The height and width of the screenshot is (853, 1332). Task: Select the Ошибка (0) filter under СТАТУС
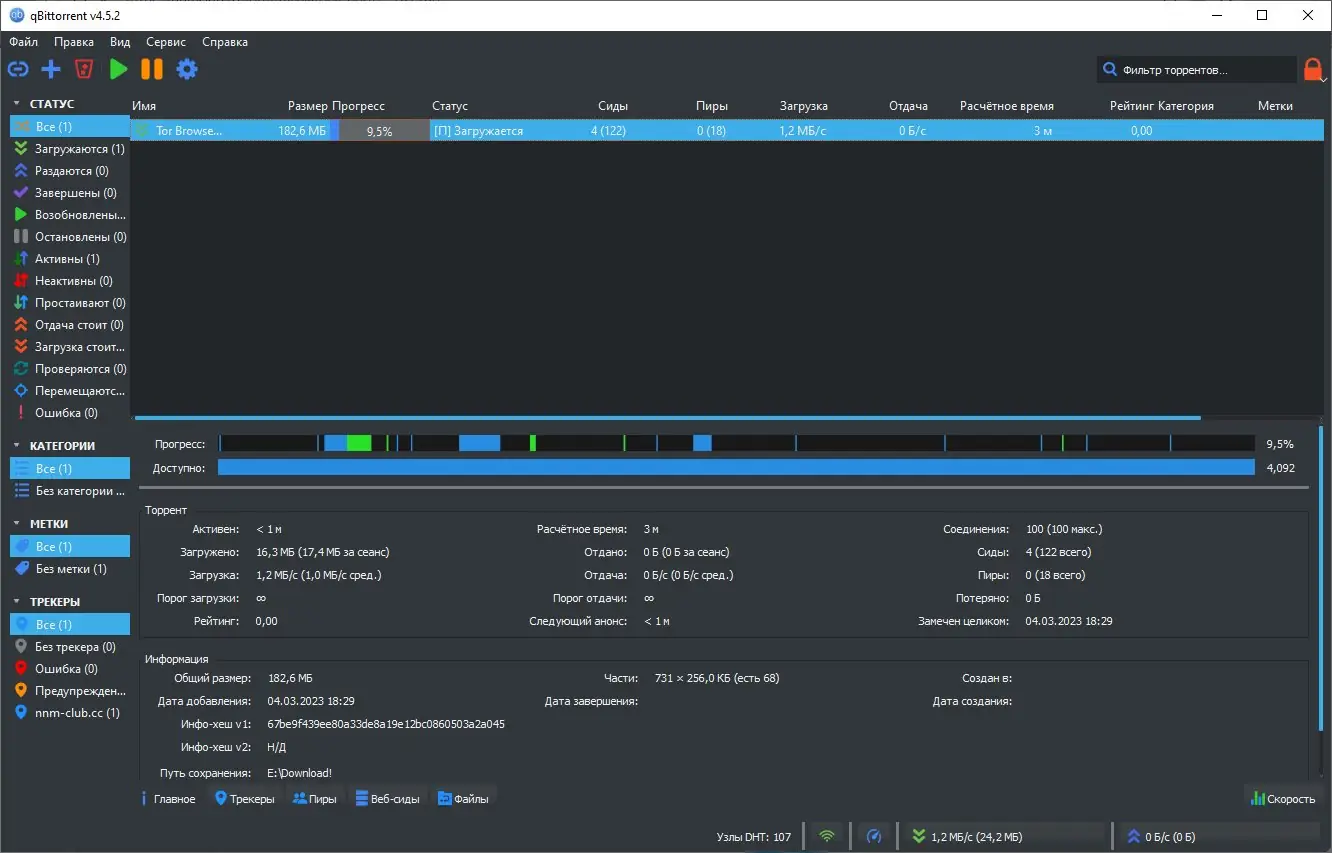70,413
